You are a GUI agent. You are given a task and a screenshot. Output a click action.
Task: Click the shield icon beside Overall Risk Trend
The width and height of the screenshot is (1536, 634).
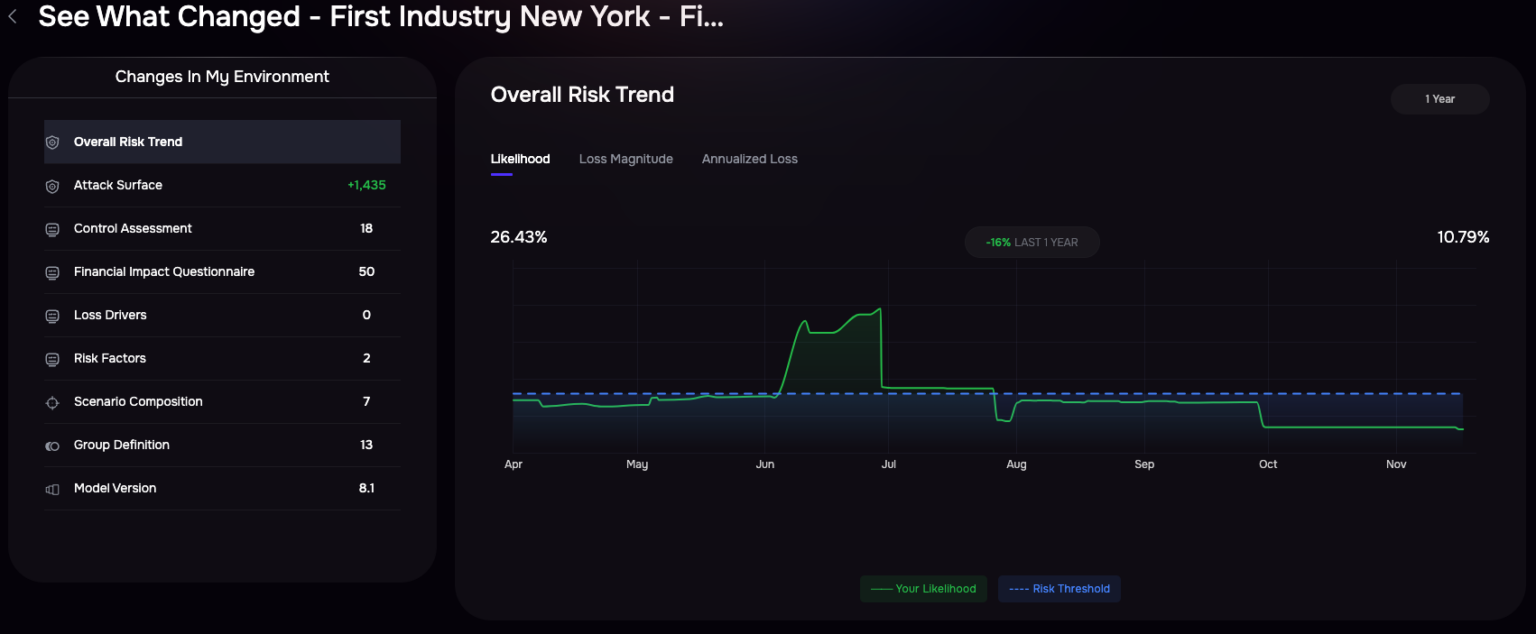(52, 142)
